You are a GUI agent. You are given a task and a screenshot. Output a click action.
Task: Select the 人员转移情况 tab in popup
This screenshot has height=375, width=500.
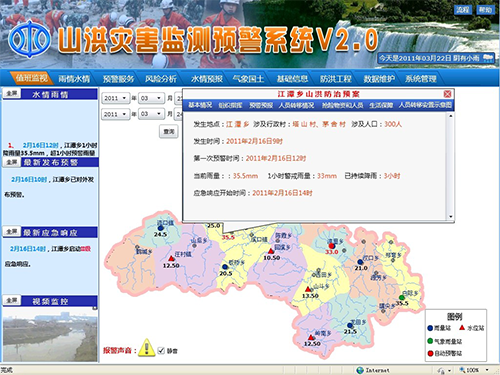296,105
